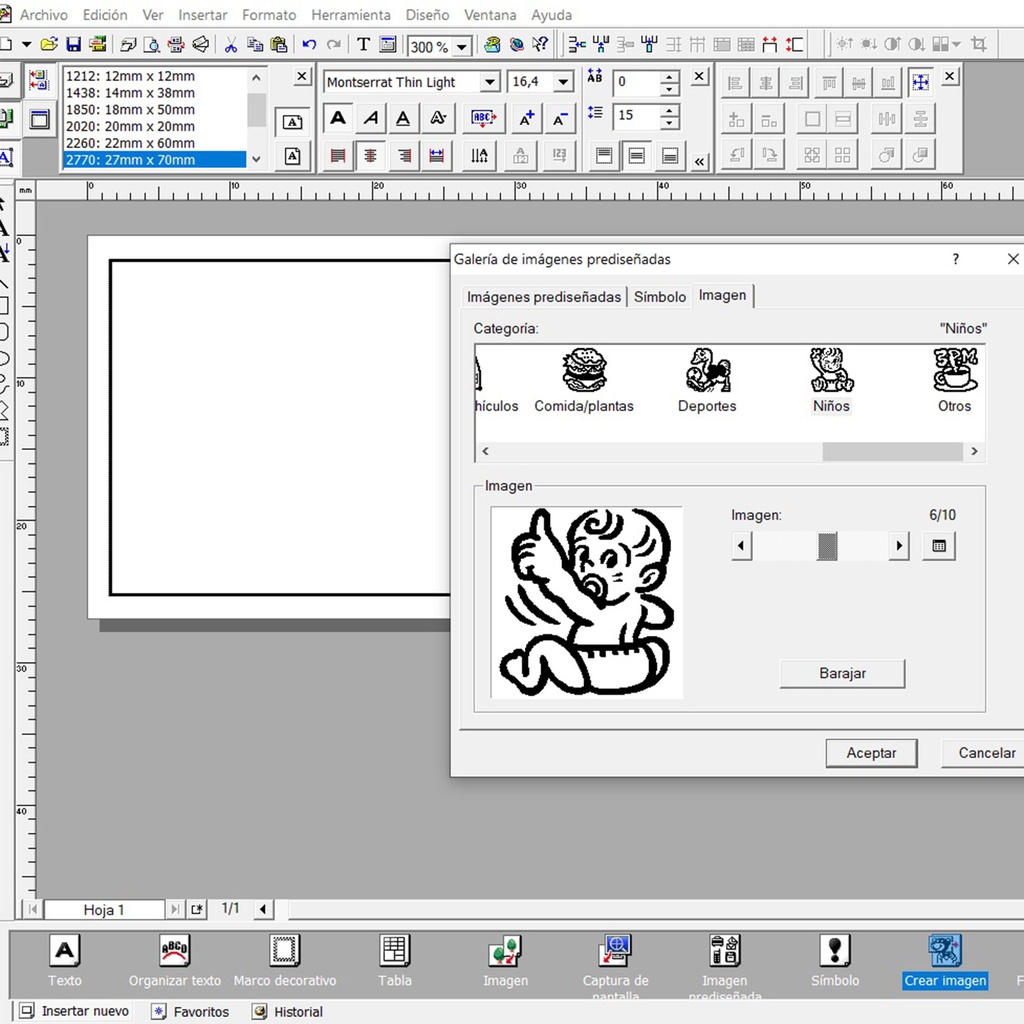Toggle italic text style button
This screenshot has width=1024, height=1024.
[x=371, y=119]
